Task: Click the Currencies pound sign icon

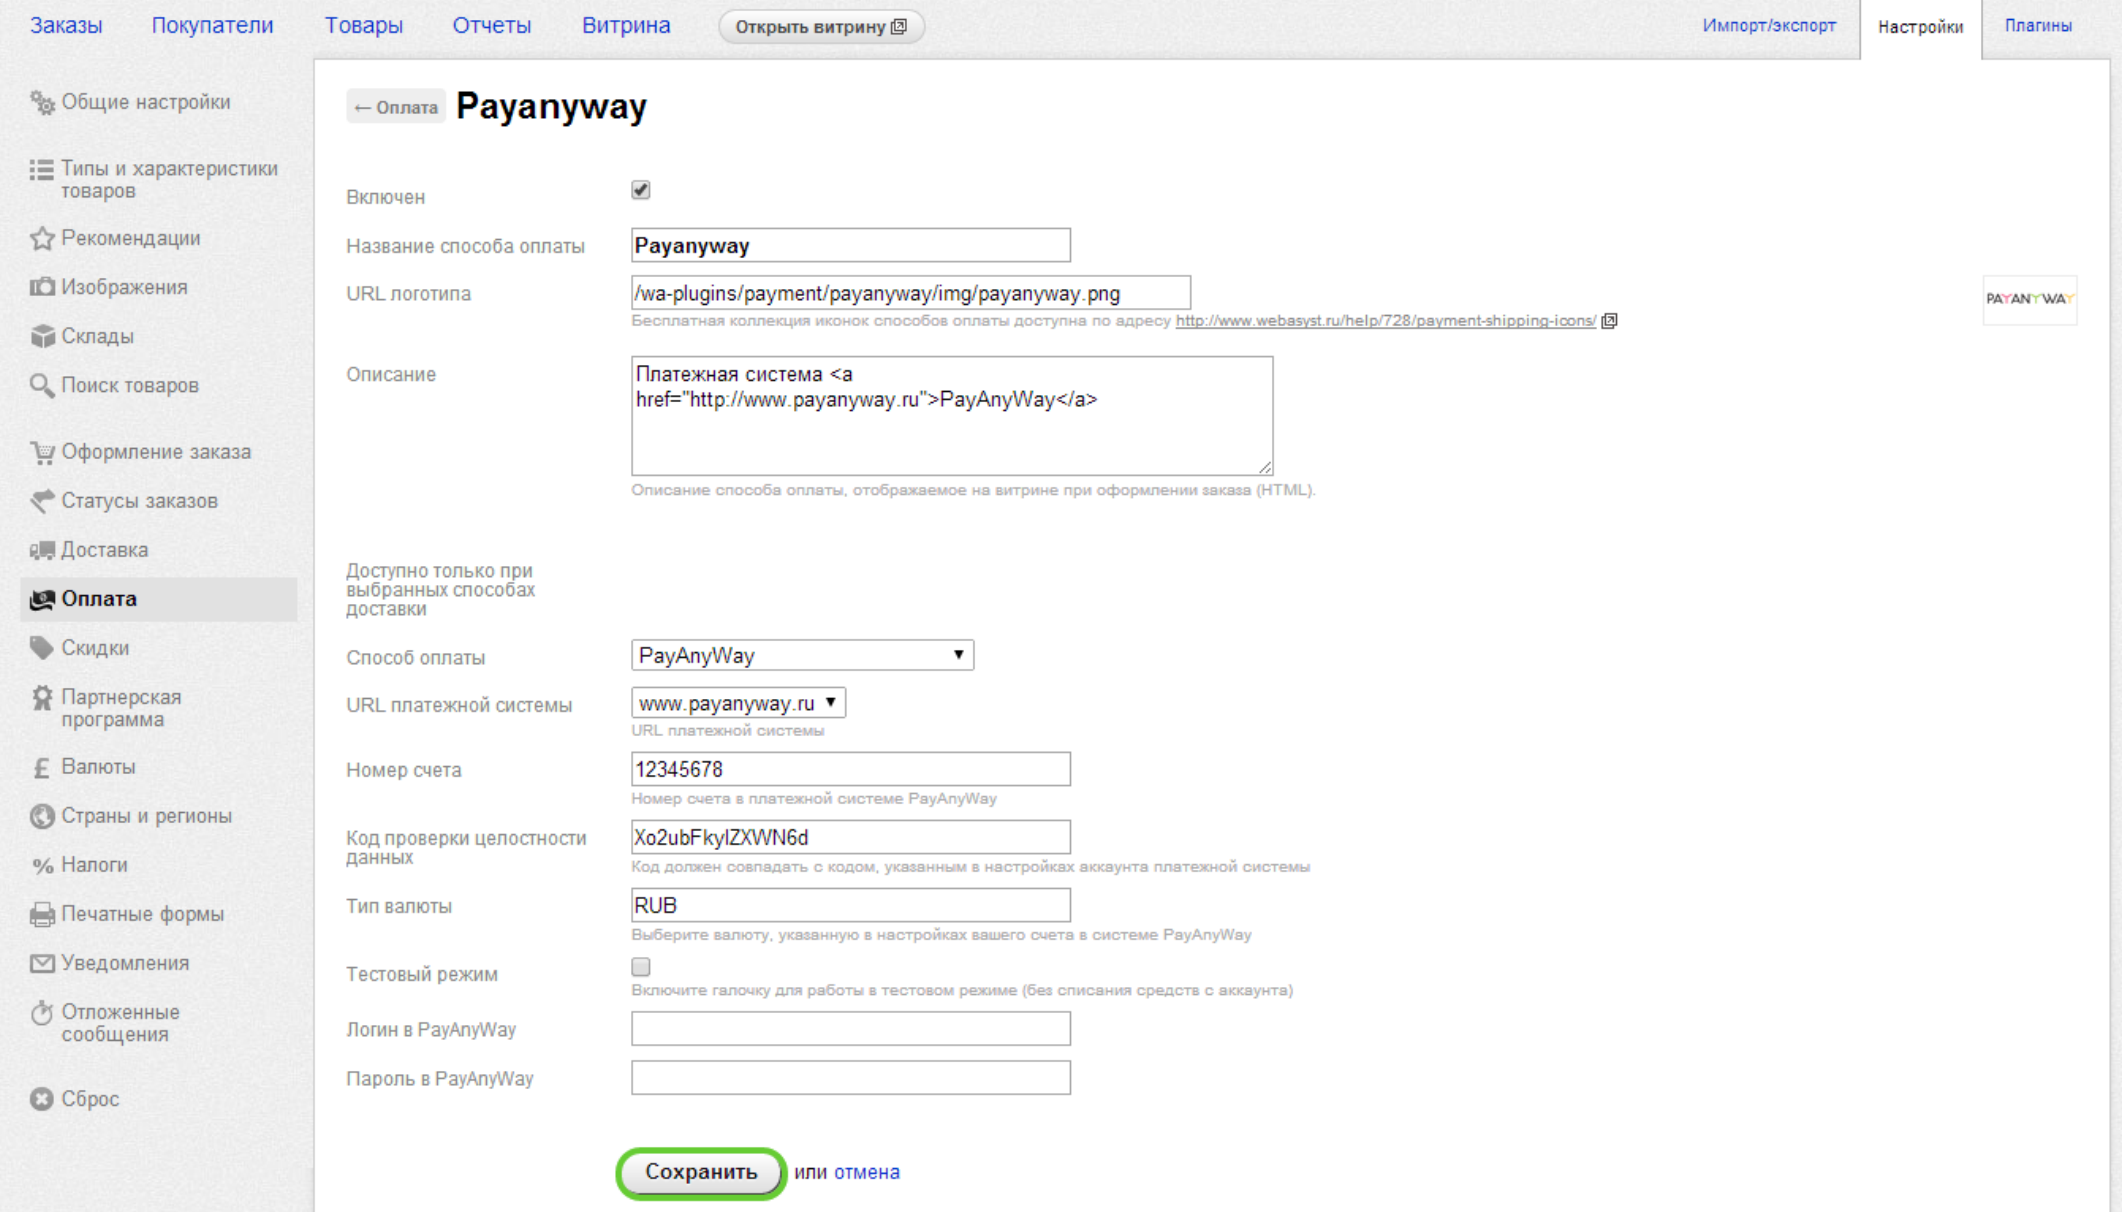Action: [x=42, y=767]
